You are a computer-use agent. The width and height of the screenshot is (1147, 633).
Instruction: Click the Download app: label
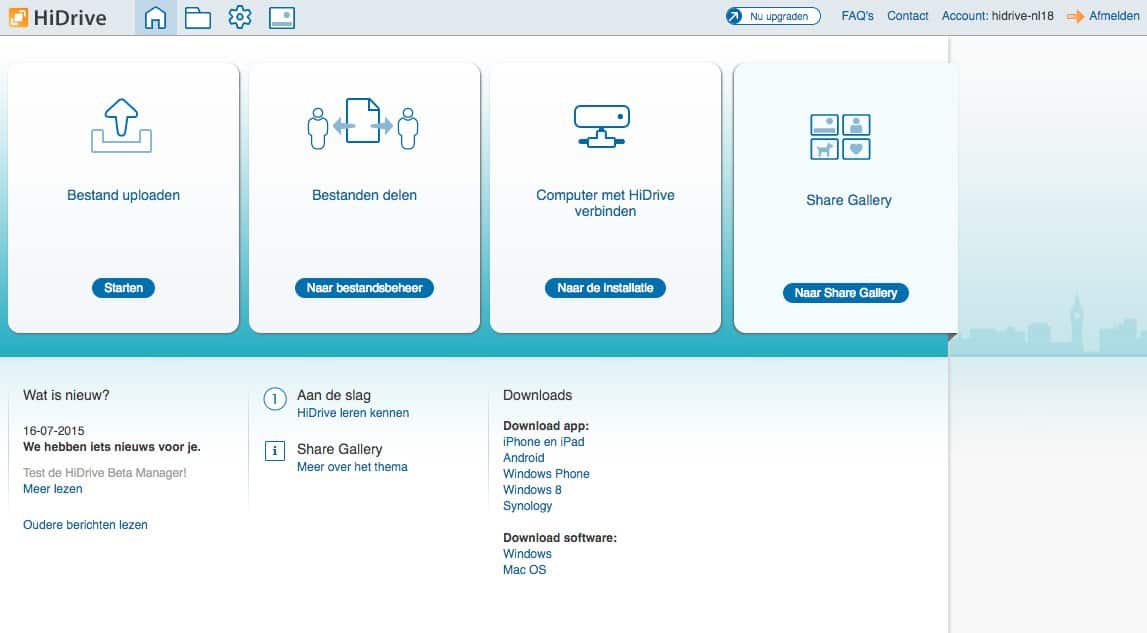coord(546,426)
